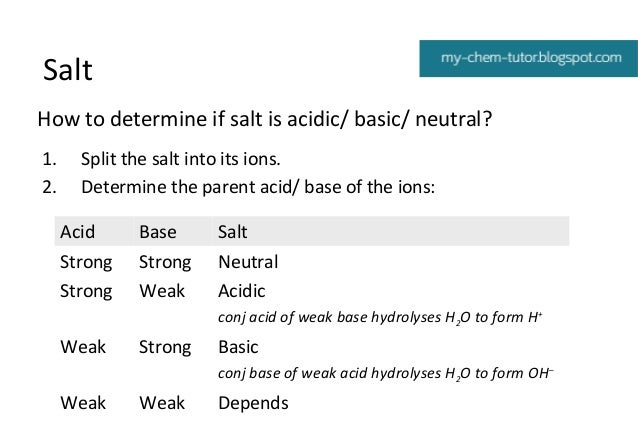Click the Base column header
This screenshot has width=638, height=442.
click(x=158, y=232)
